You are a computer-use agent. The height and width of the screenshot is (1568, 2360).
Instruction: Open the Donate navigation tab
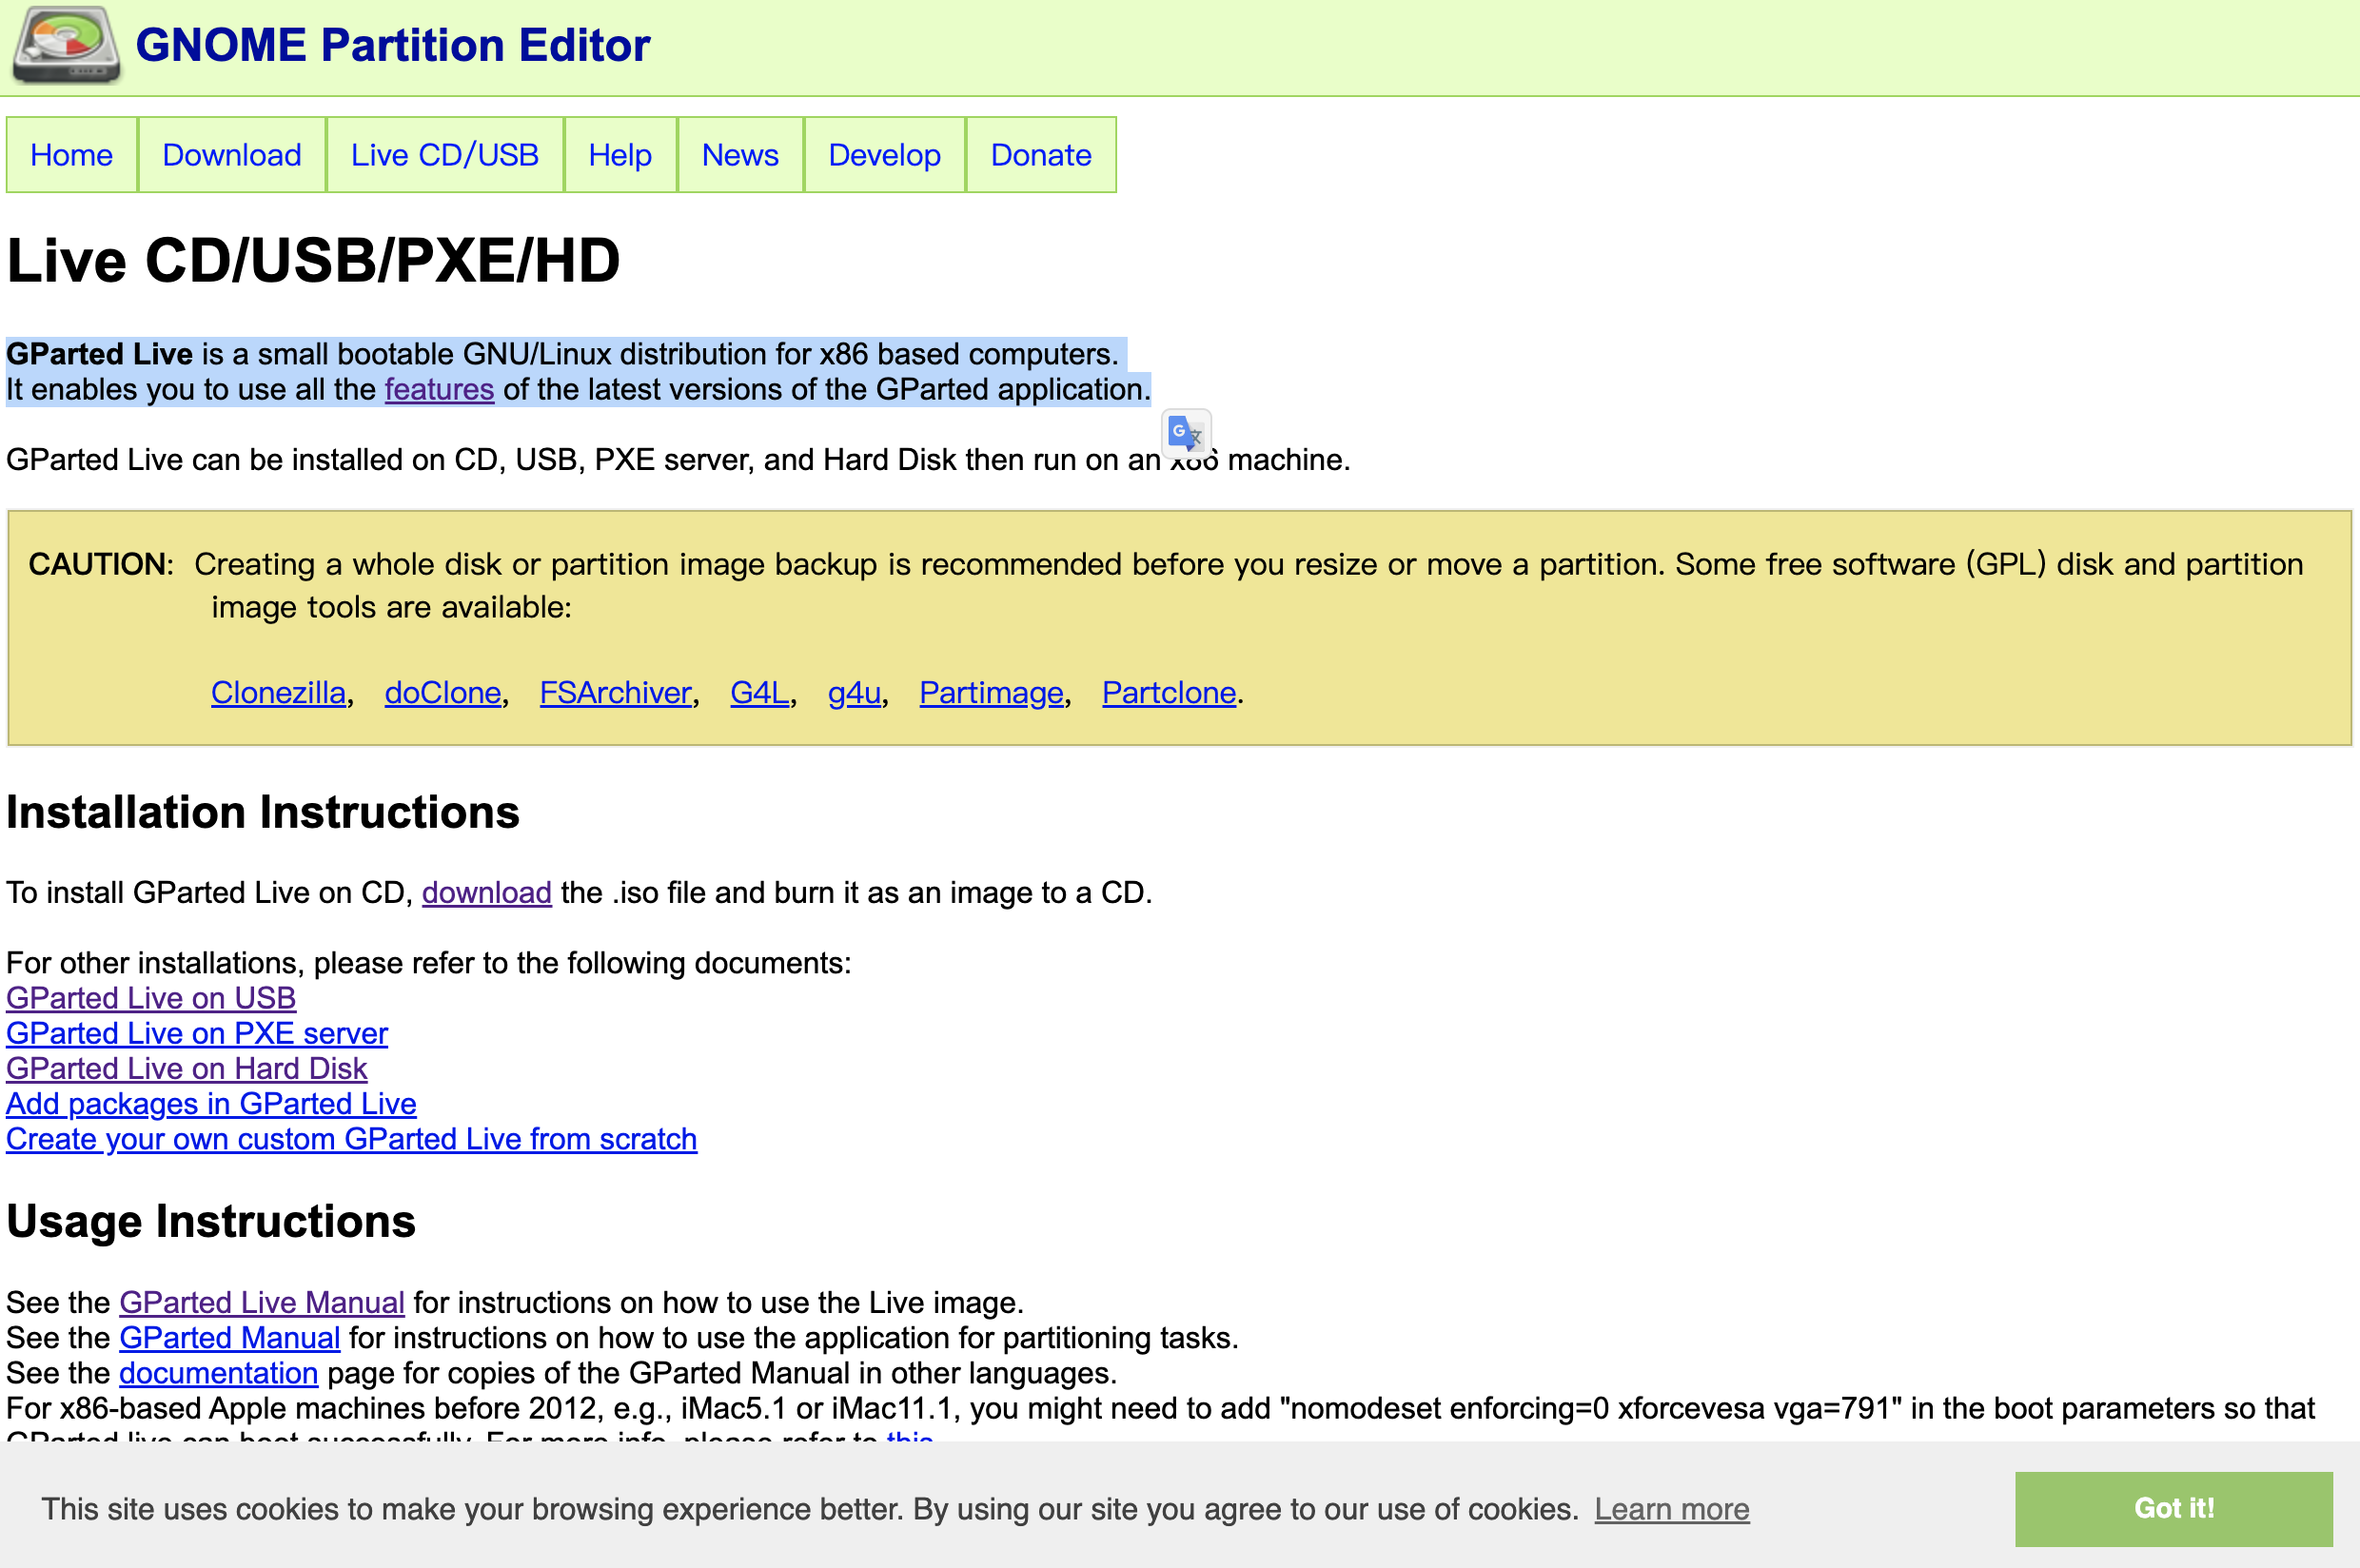tap(1040, 155)
